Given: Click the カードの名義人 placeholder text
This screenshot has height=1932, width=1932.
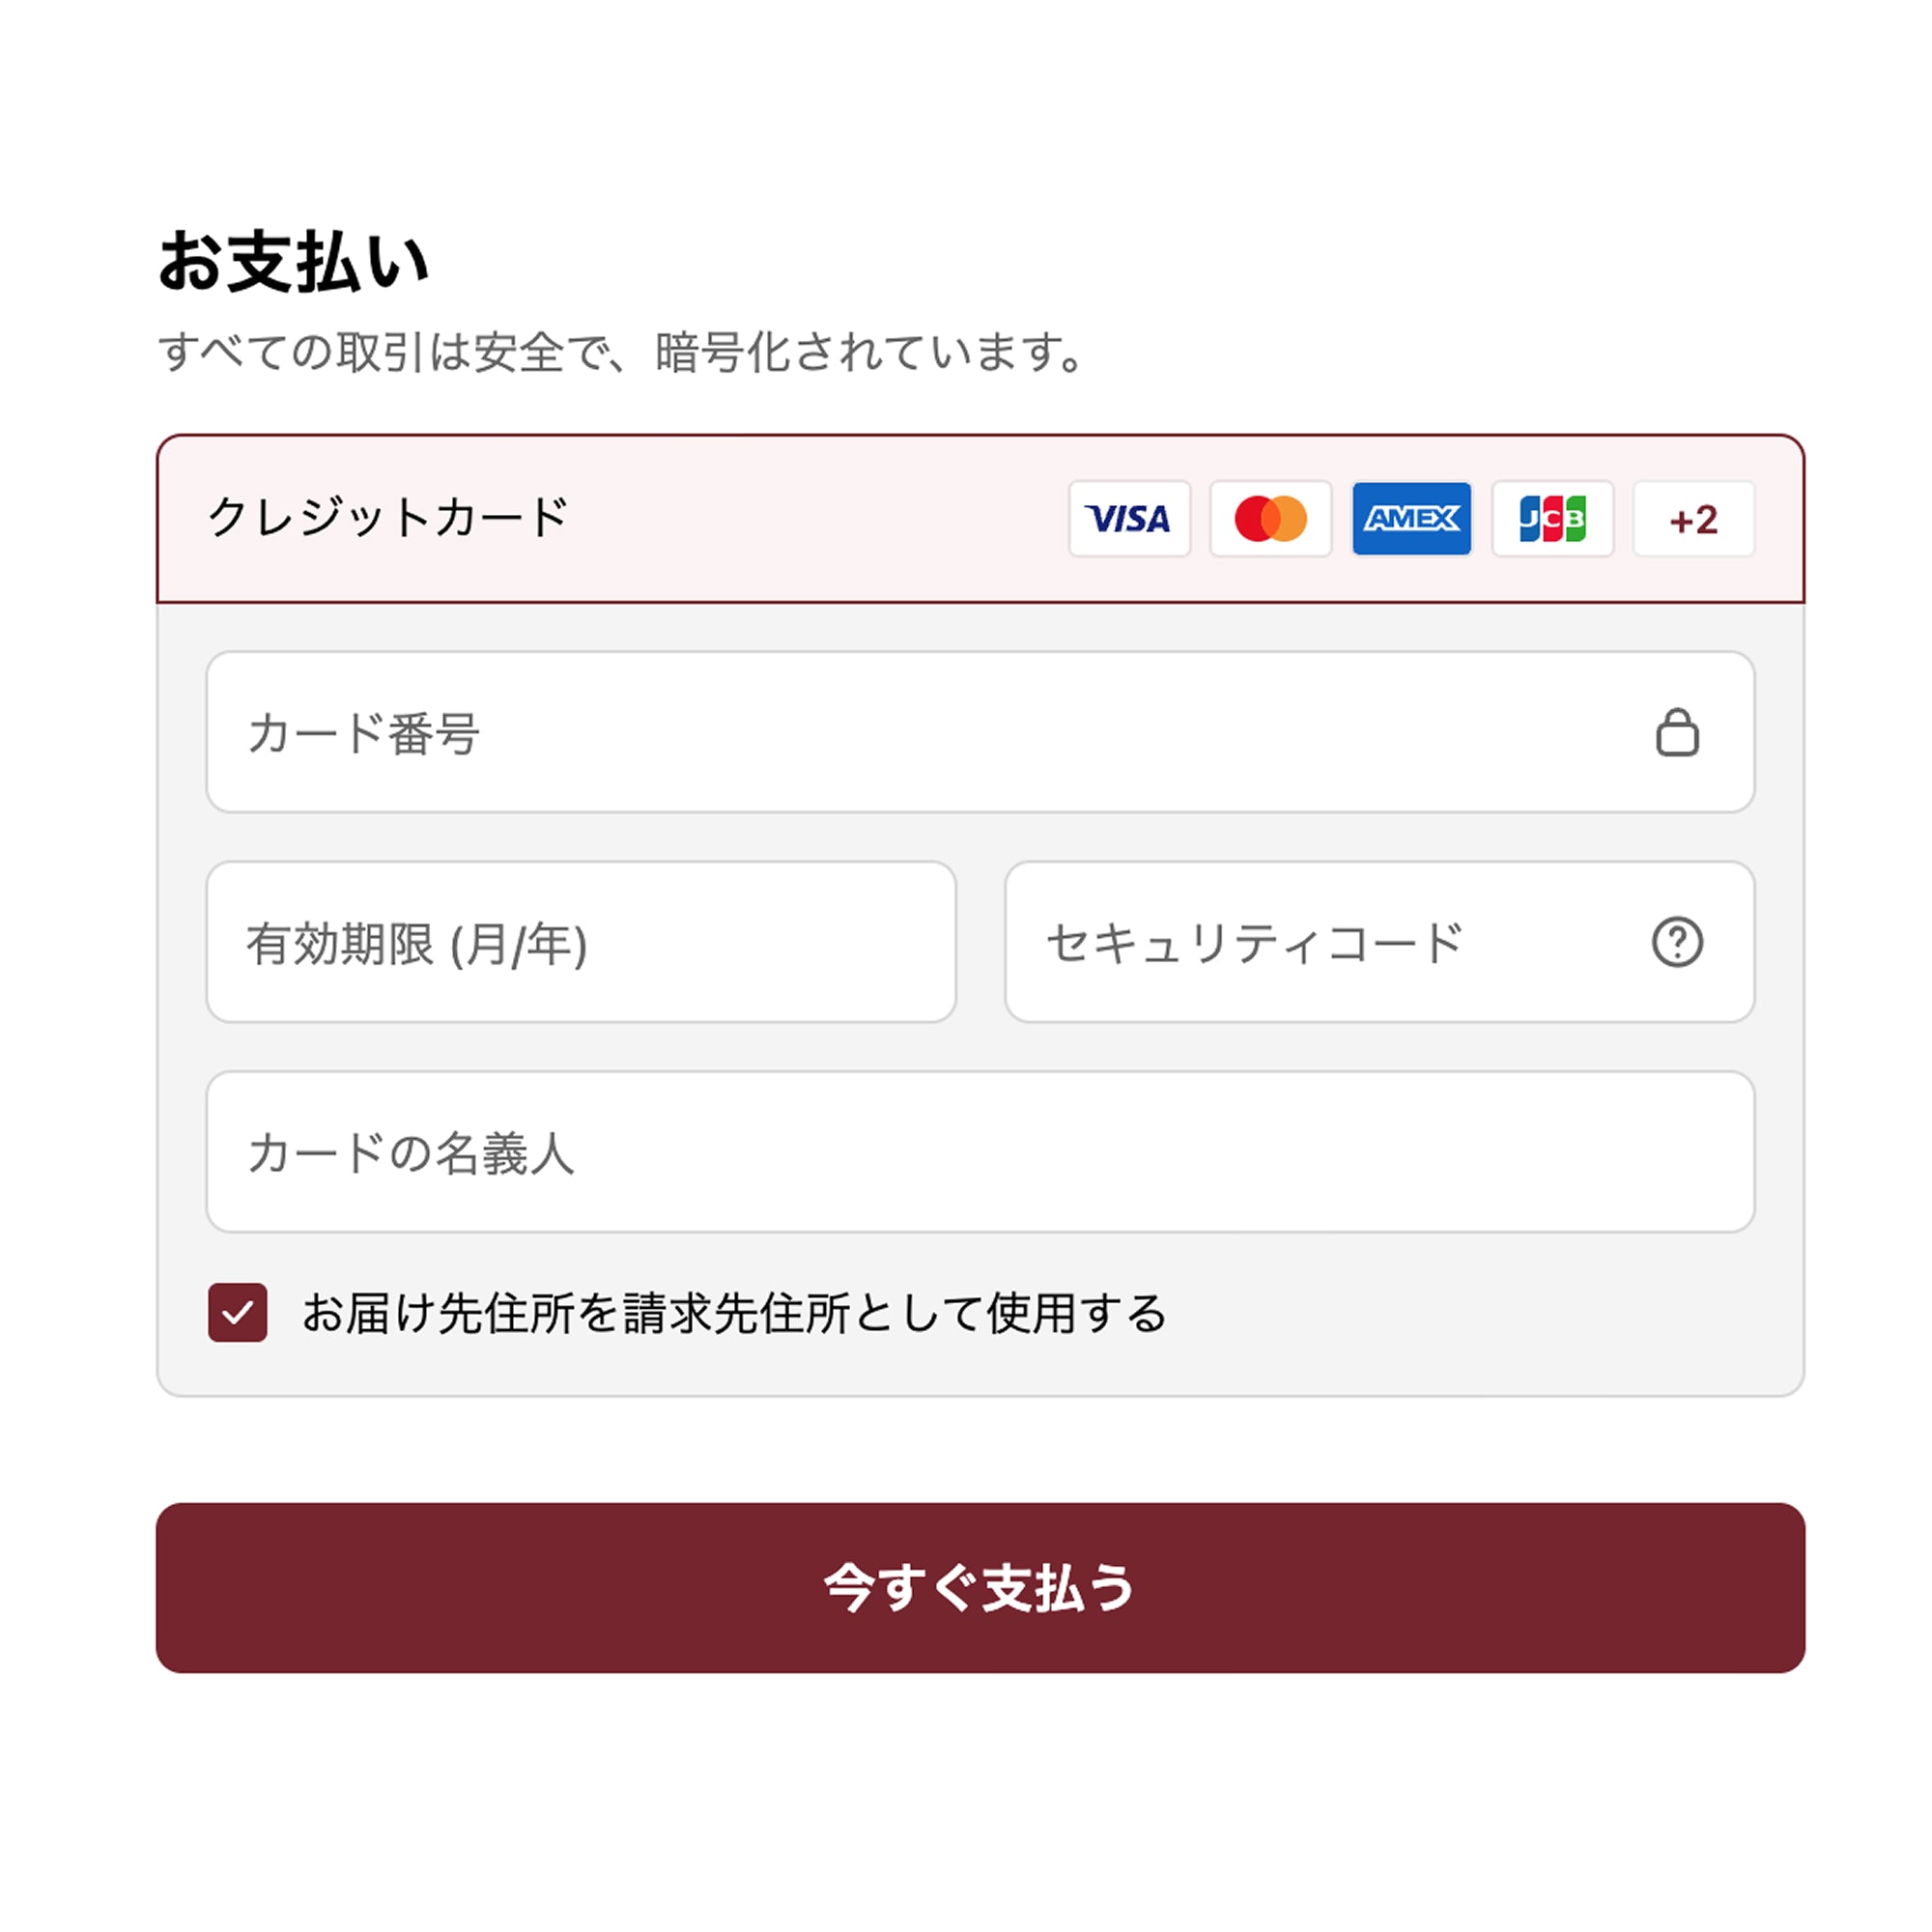Looking at the screenshot, I should coord(411,1152).
